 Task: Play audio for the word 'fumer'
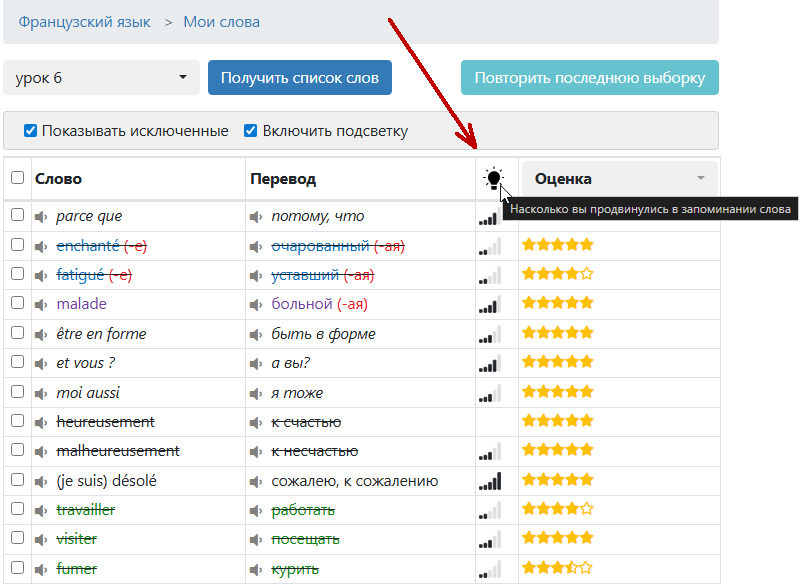(41, 569)
